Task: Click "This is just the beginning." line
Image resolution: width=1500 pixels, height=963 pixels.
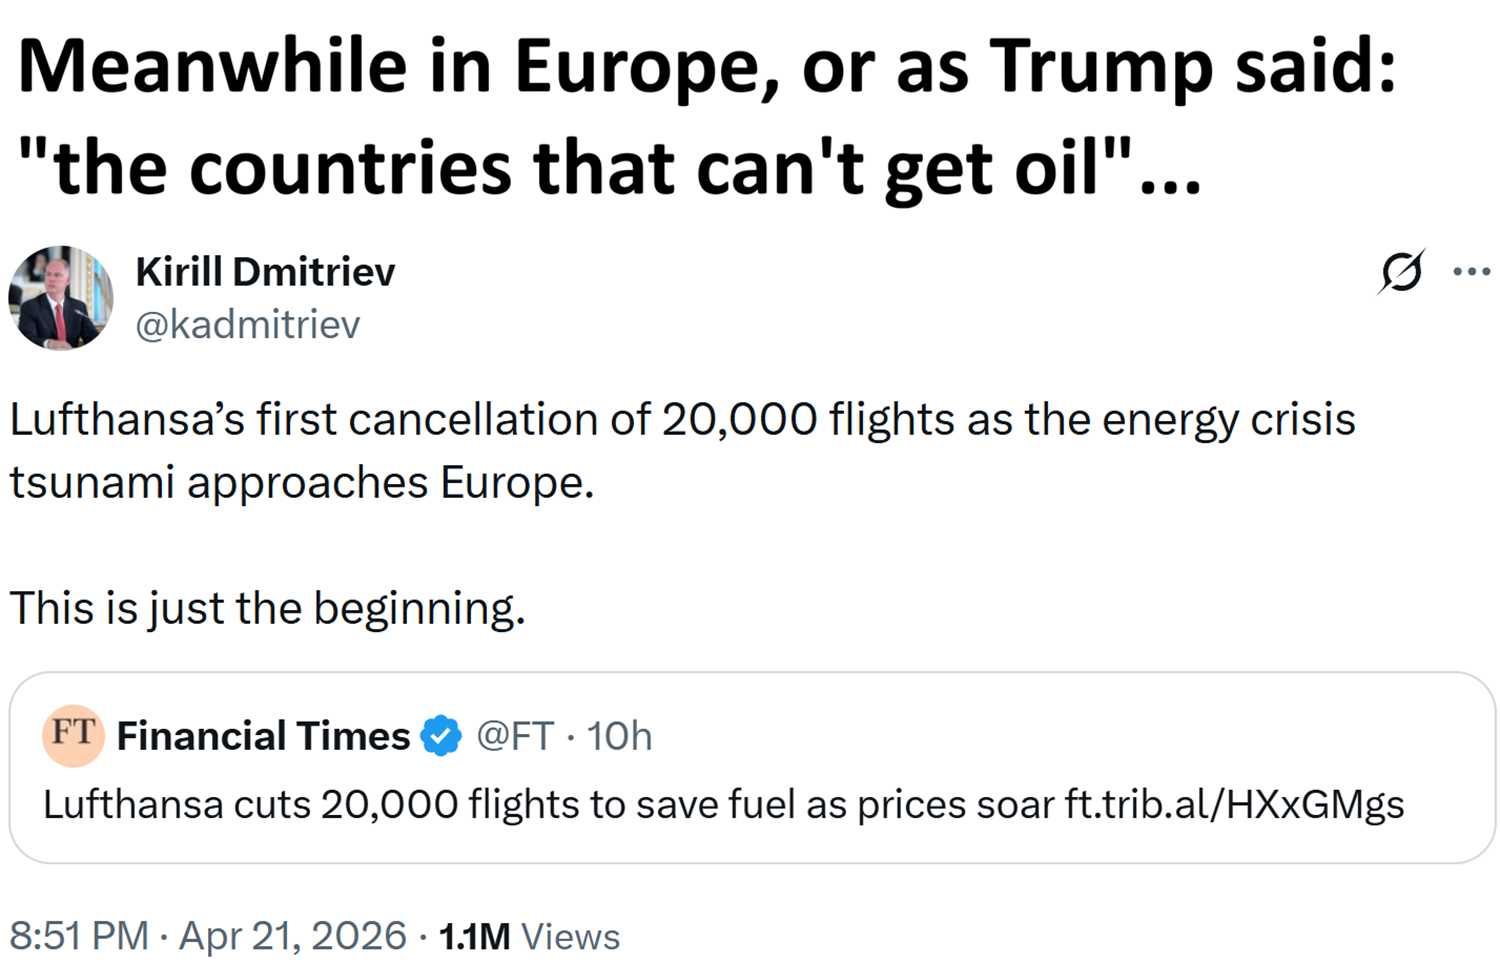Action: (x=267, y=608)
